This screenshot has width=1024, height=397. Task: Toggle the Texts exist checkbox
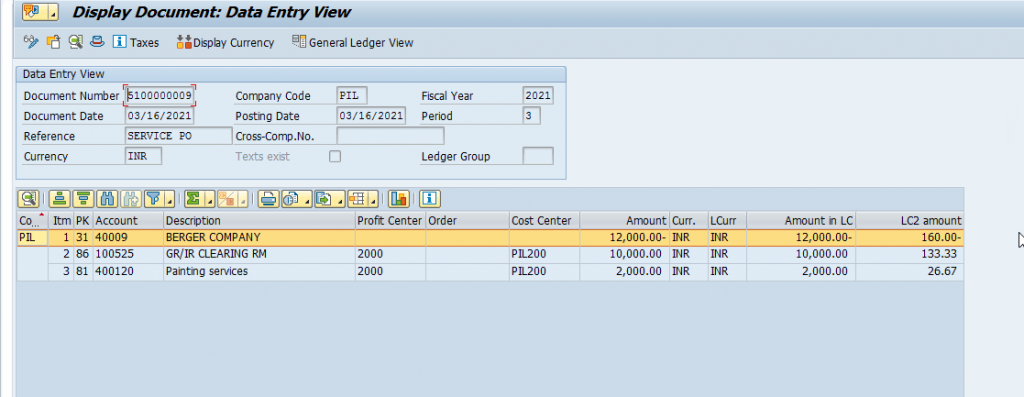point(335,157)
